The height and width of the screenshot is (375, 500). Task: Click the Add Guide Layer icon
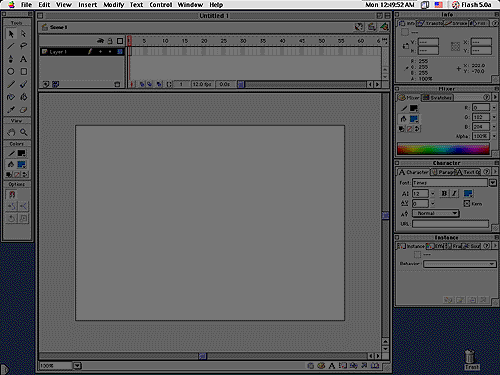coord(55,84)
